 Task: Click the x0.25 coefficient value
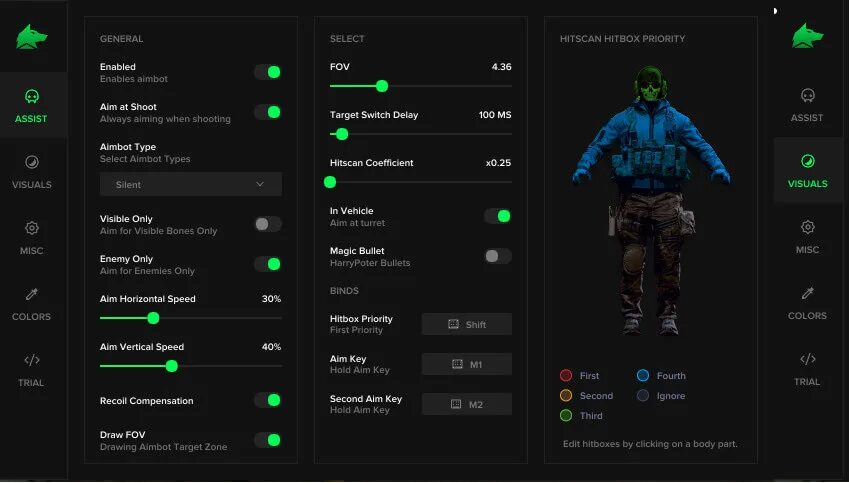click(x=498, y=163)
